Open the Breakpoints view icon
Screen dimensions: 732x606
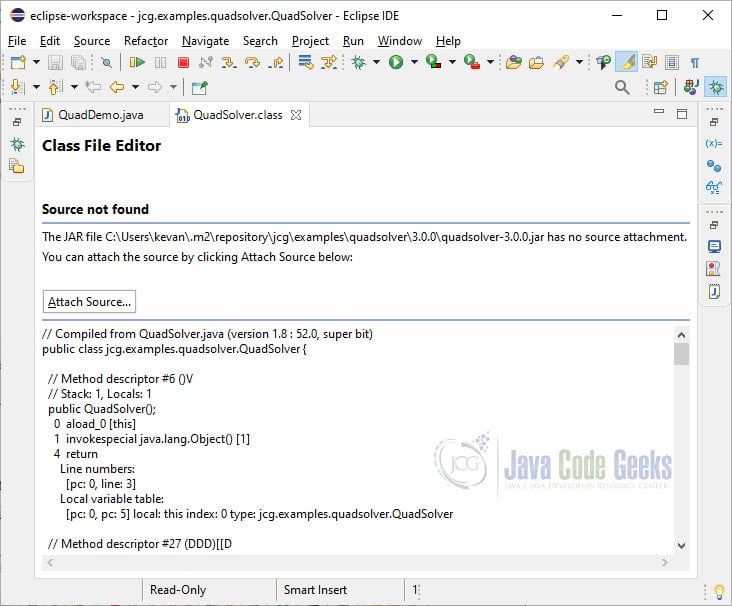point(714,165)
